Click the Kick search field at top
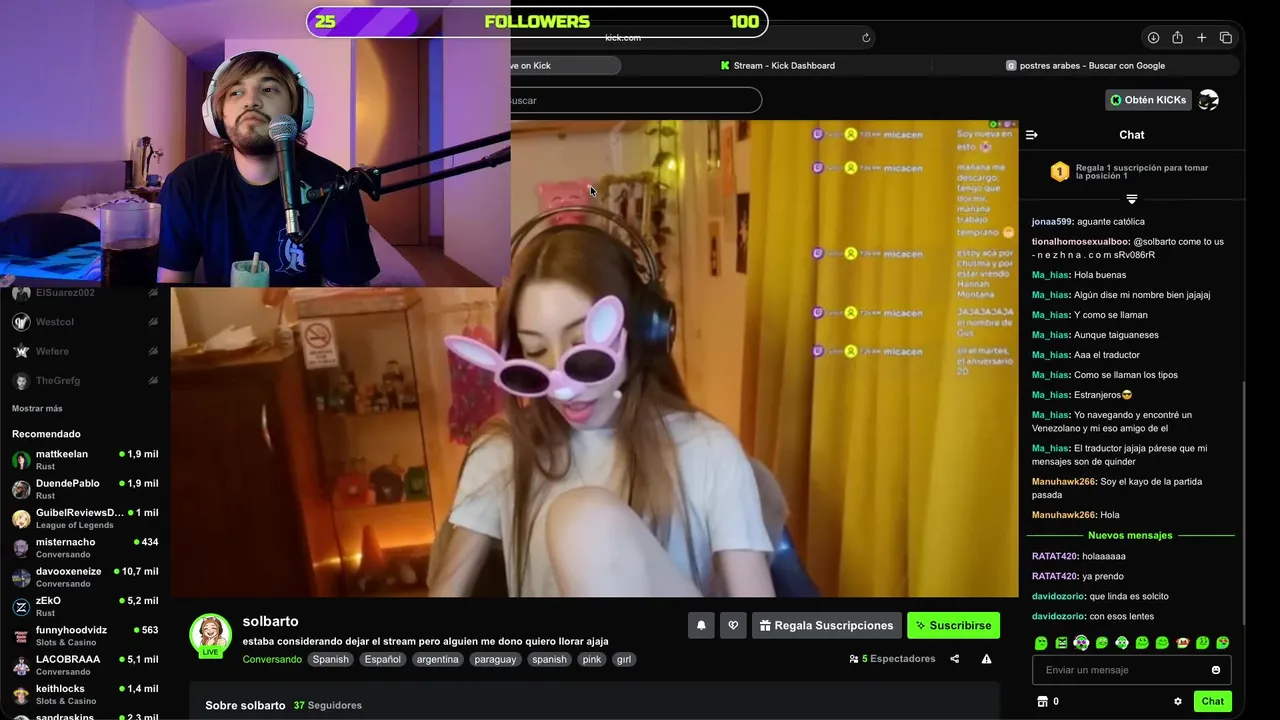 [636, 100]
